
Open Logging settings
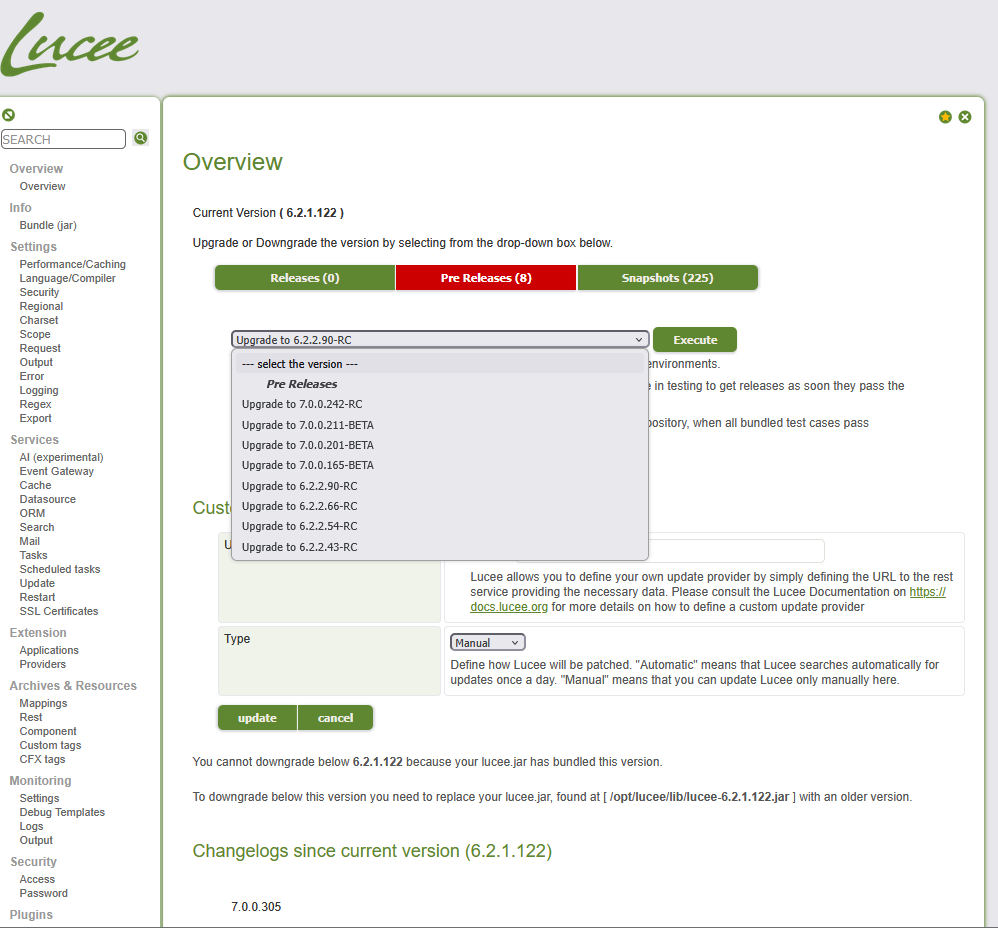39,390
